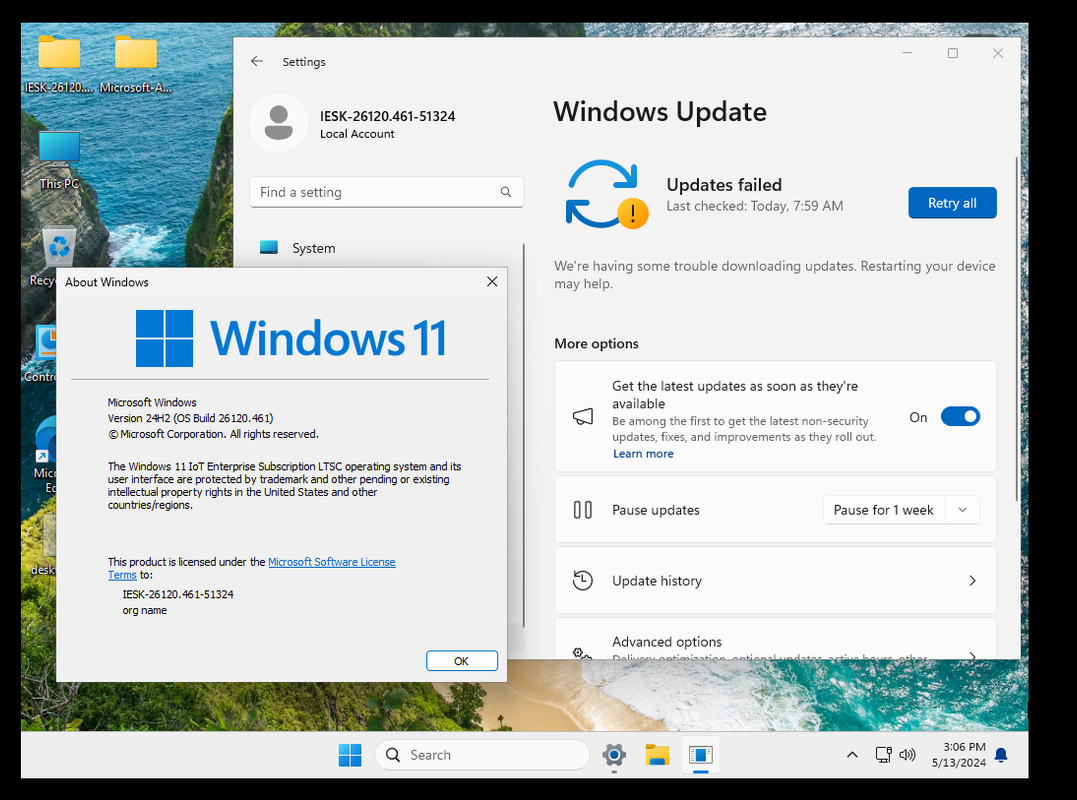Open the Settings gear in the taskbar

[x=614, y=755]
